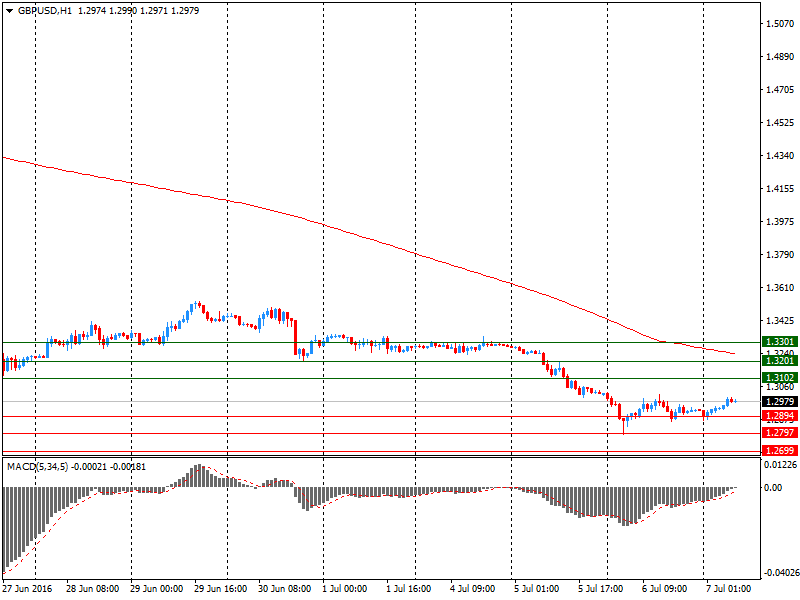Select the 1.3102 green price level label
This screenshot has height=600, width=800.
pos(780,378)
